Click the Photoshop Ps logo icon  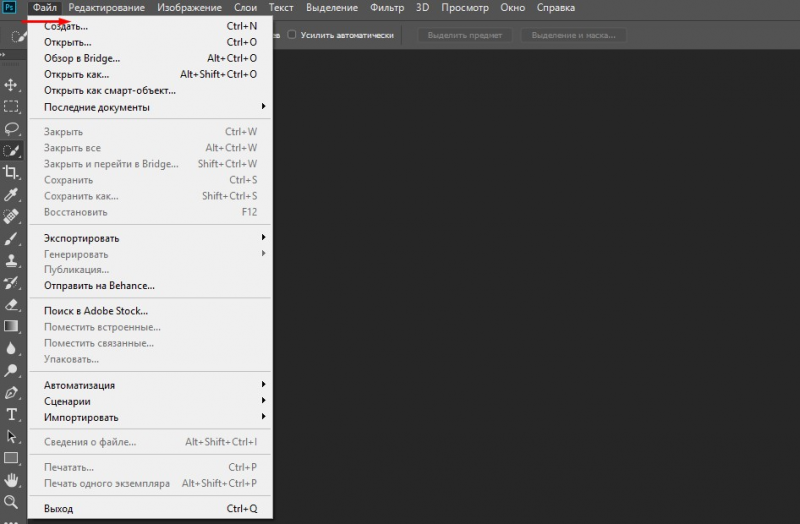tap(9, 8)
